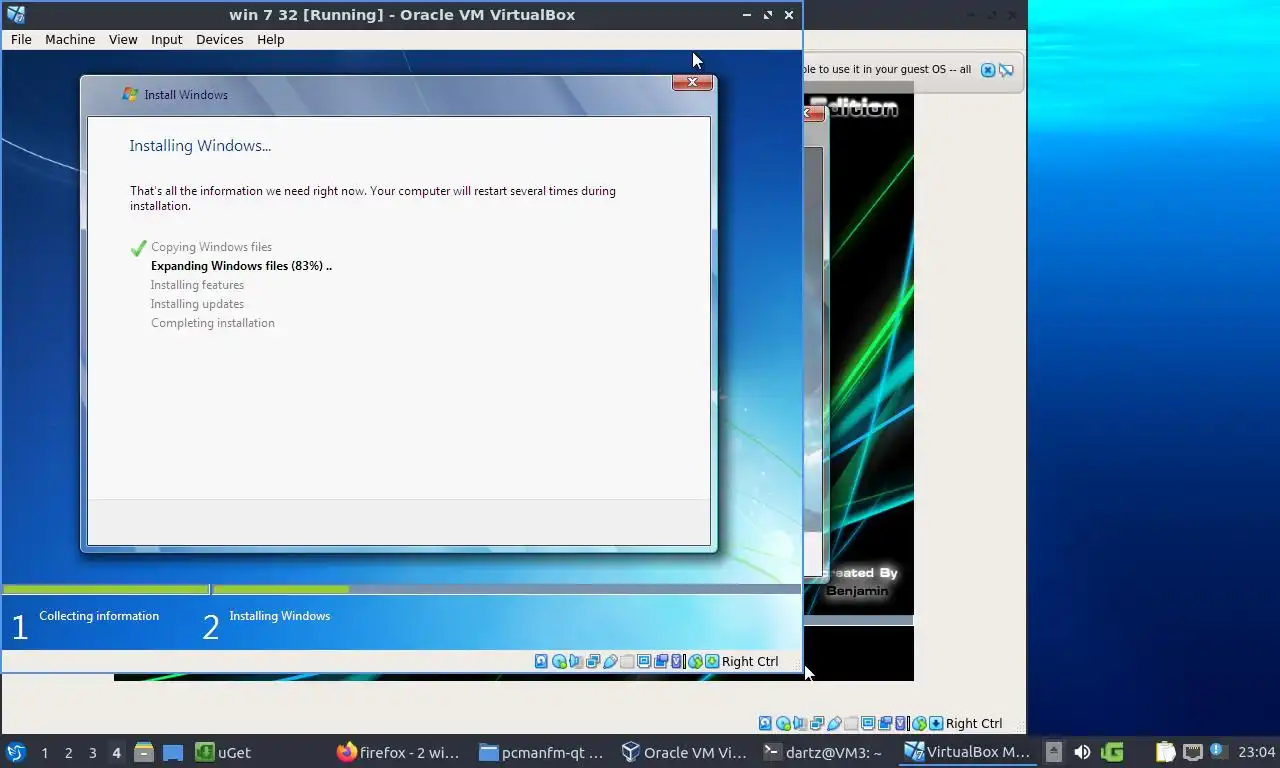Screen dimensions: 1280x768
Task: Switch to virtual desktop 2
Action: 68,753
